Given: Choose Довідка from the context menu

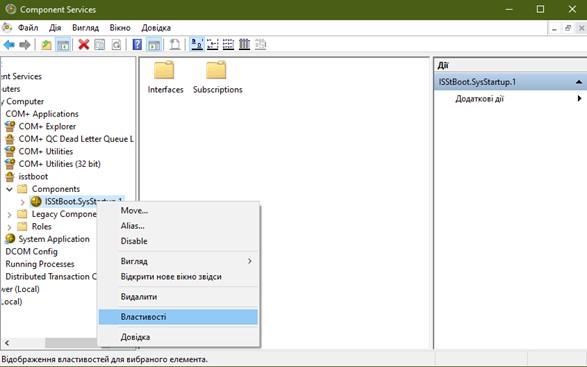Looking at the screenshot, I should [x=178, y=337].
